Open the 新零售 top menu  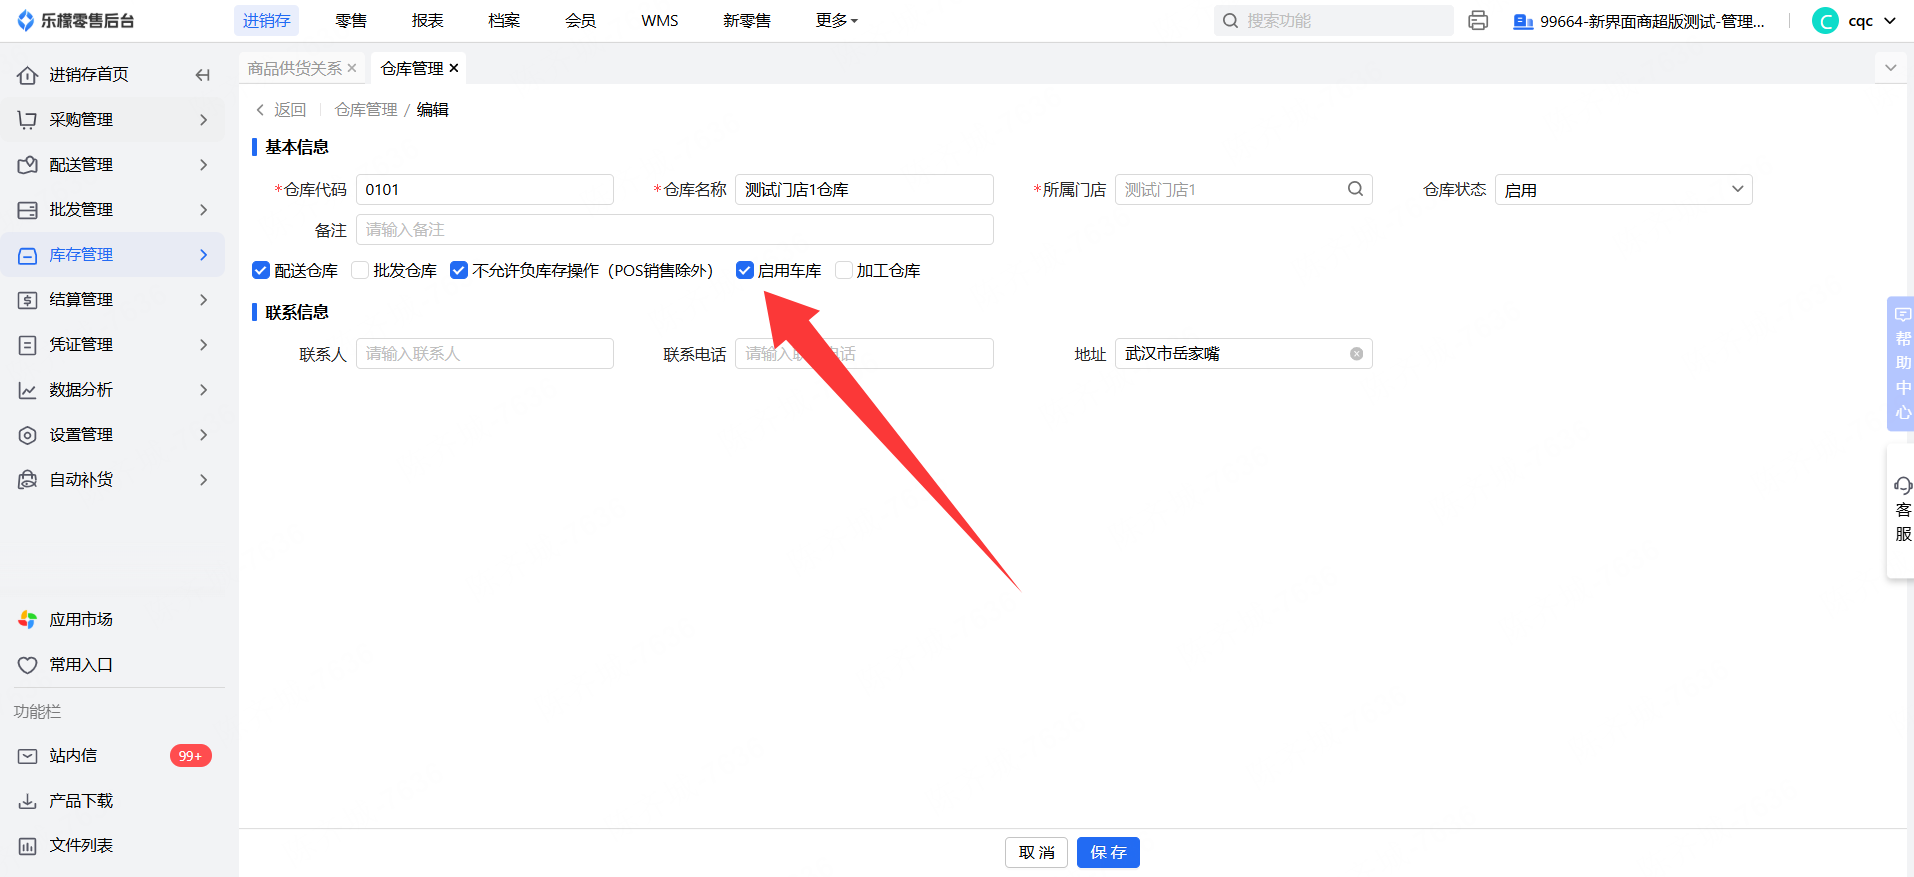click(x=747, y=20)
